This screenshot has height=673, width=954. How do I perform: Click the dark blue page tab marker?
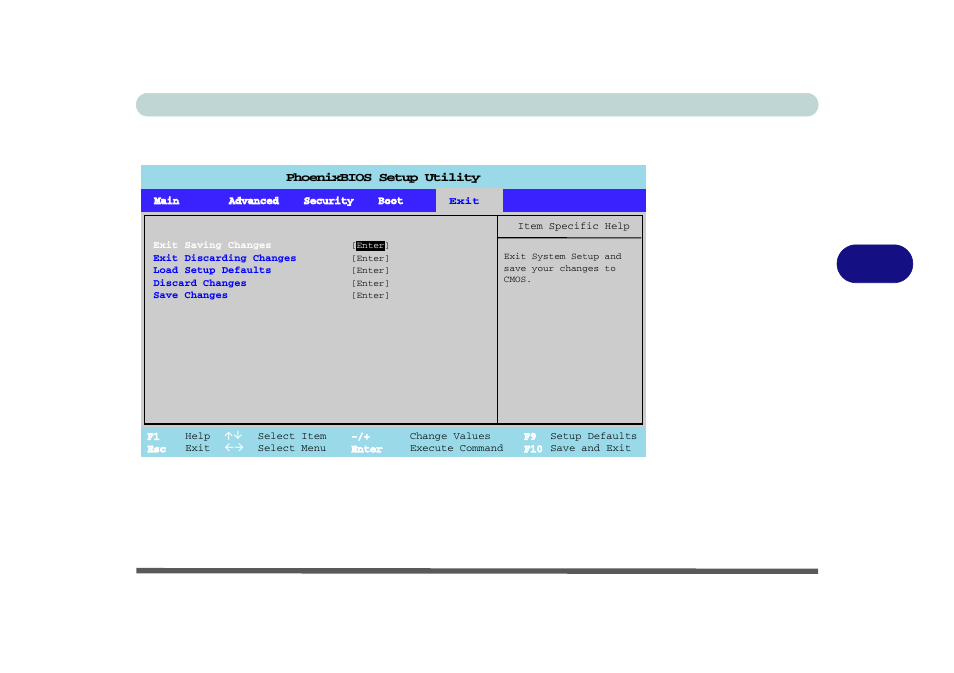(874, 263)
